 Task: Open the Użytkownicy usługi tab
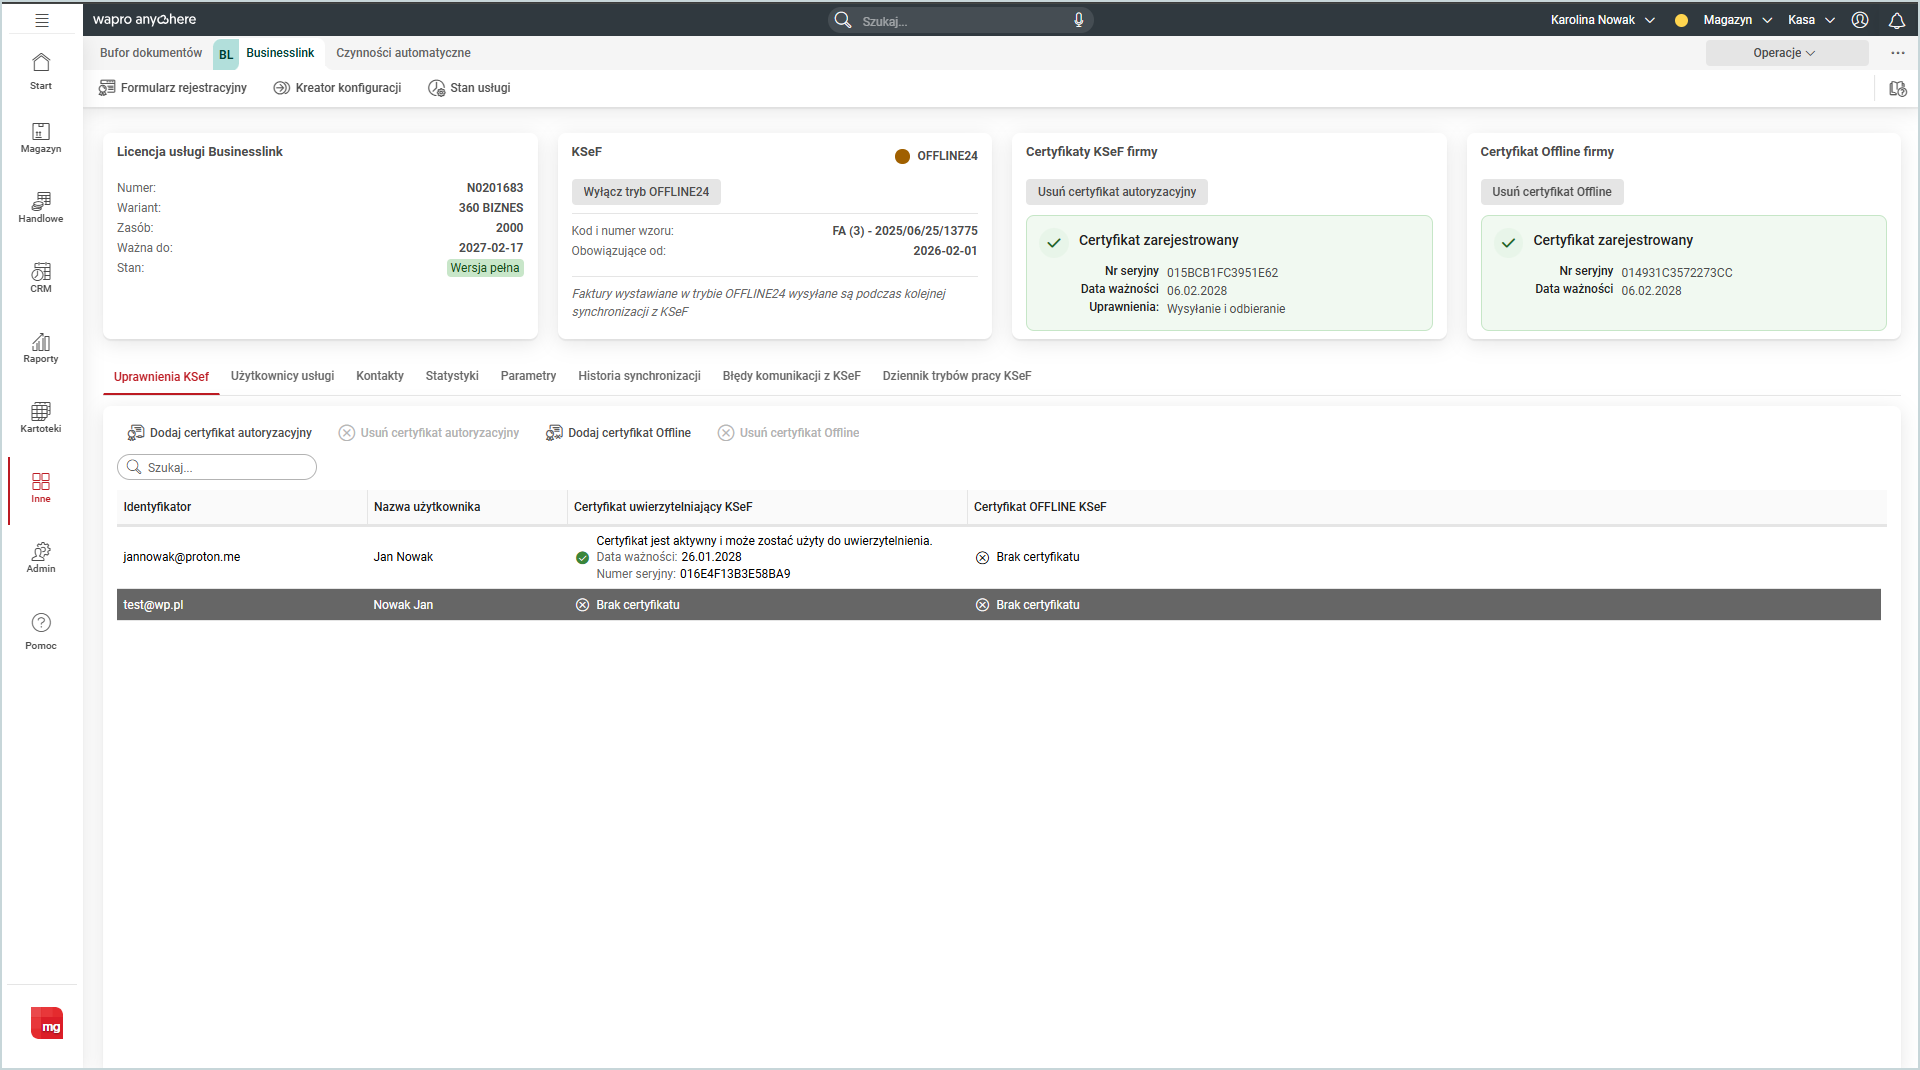click(x=282, y=376)
